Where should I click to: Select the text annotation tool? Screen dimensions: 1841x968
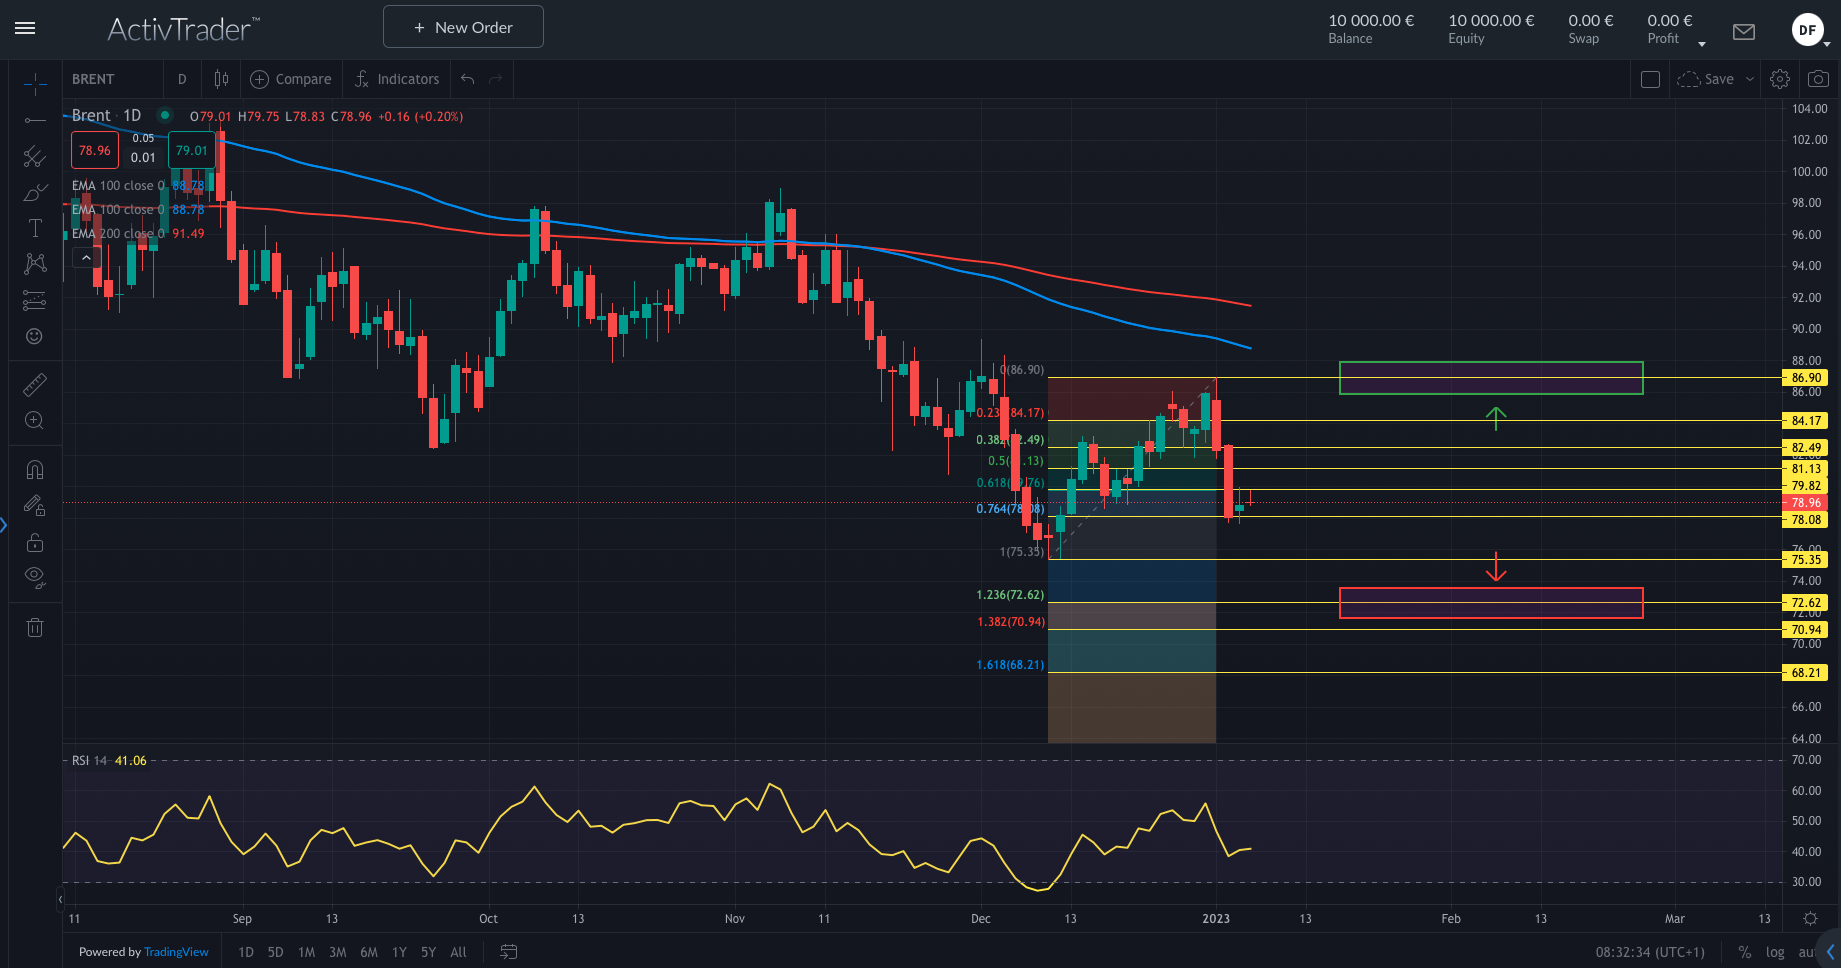pyautogui.click(x=35, y=227)
